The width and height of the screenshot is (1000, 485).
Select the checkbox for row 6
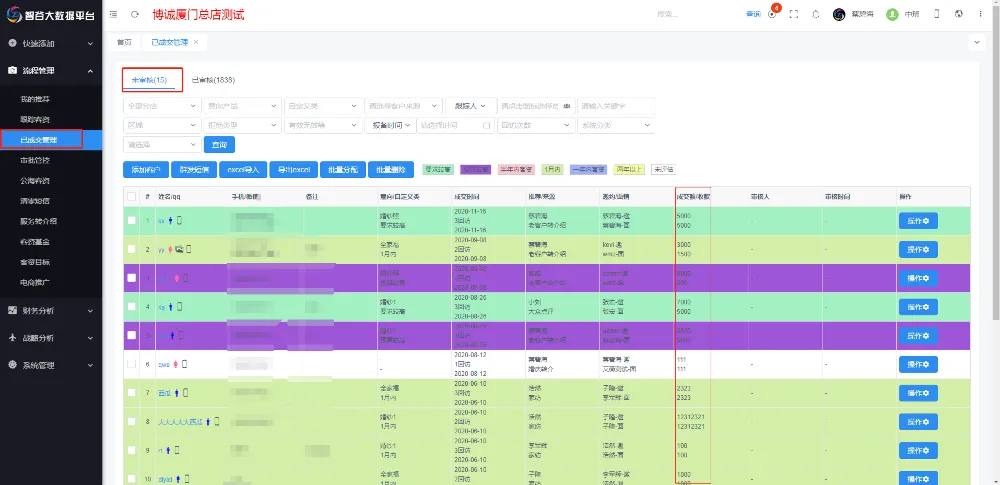tap(131, 365)
